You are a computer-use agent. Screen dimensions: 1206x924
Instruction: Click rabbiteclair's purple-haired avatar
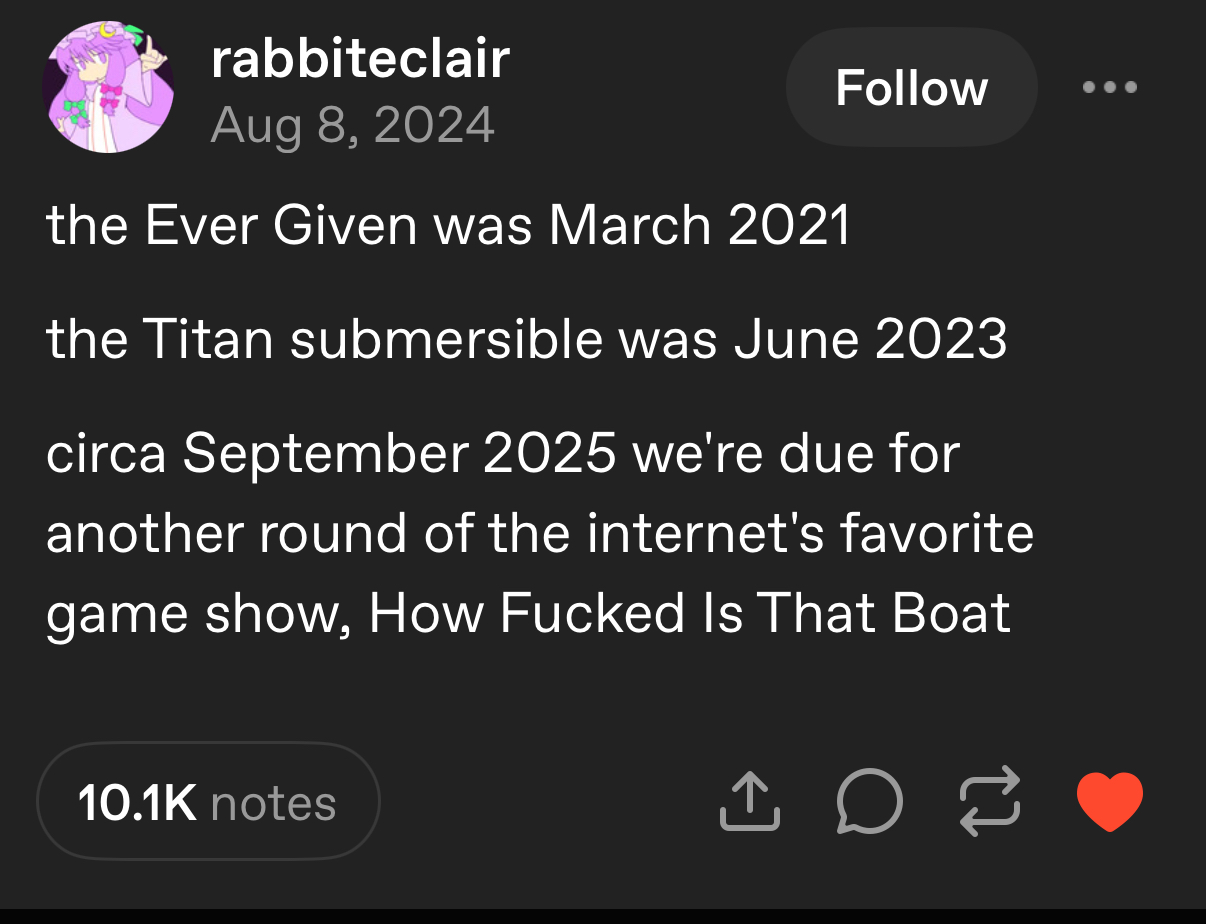tap(108, 88)
